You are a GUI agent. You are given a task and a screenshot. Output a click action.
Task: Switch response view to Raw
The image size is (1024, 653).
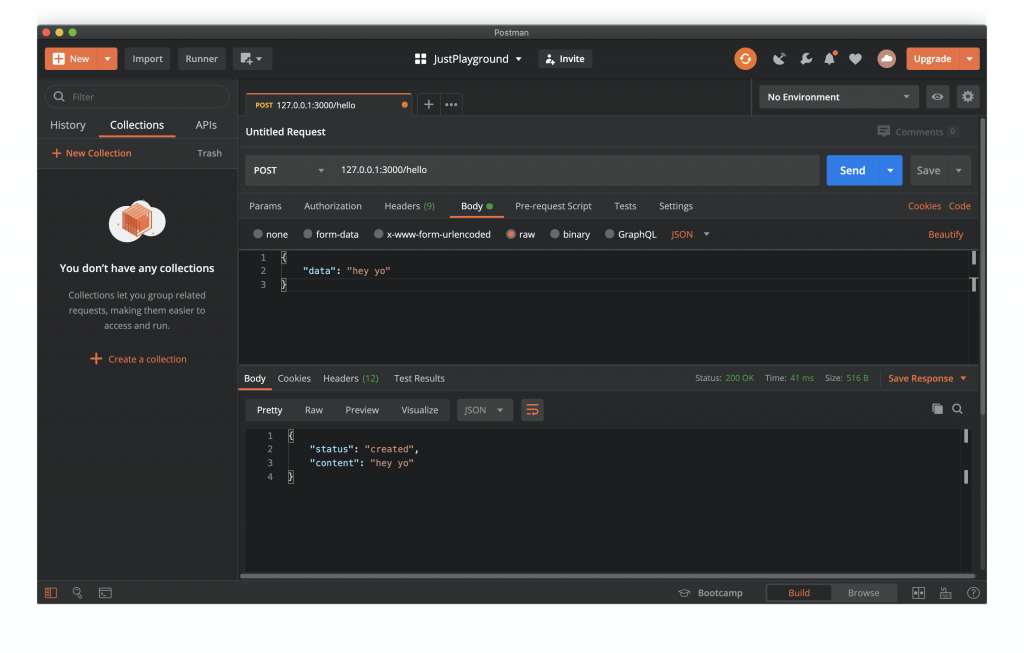click(313, 410)
